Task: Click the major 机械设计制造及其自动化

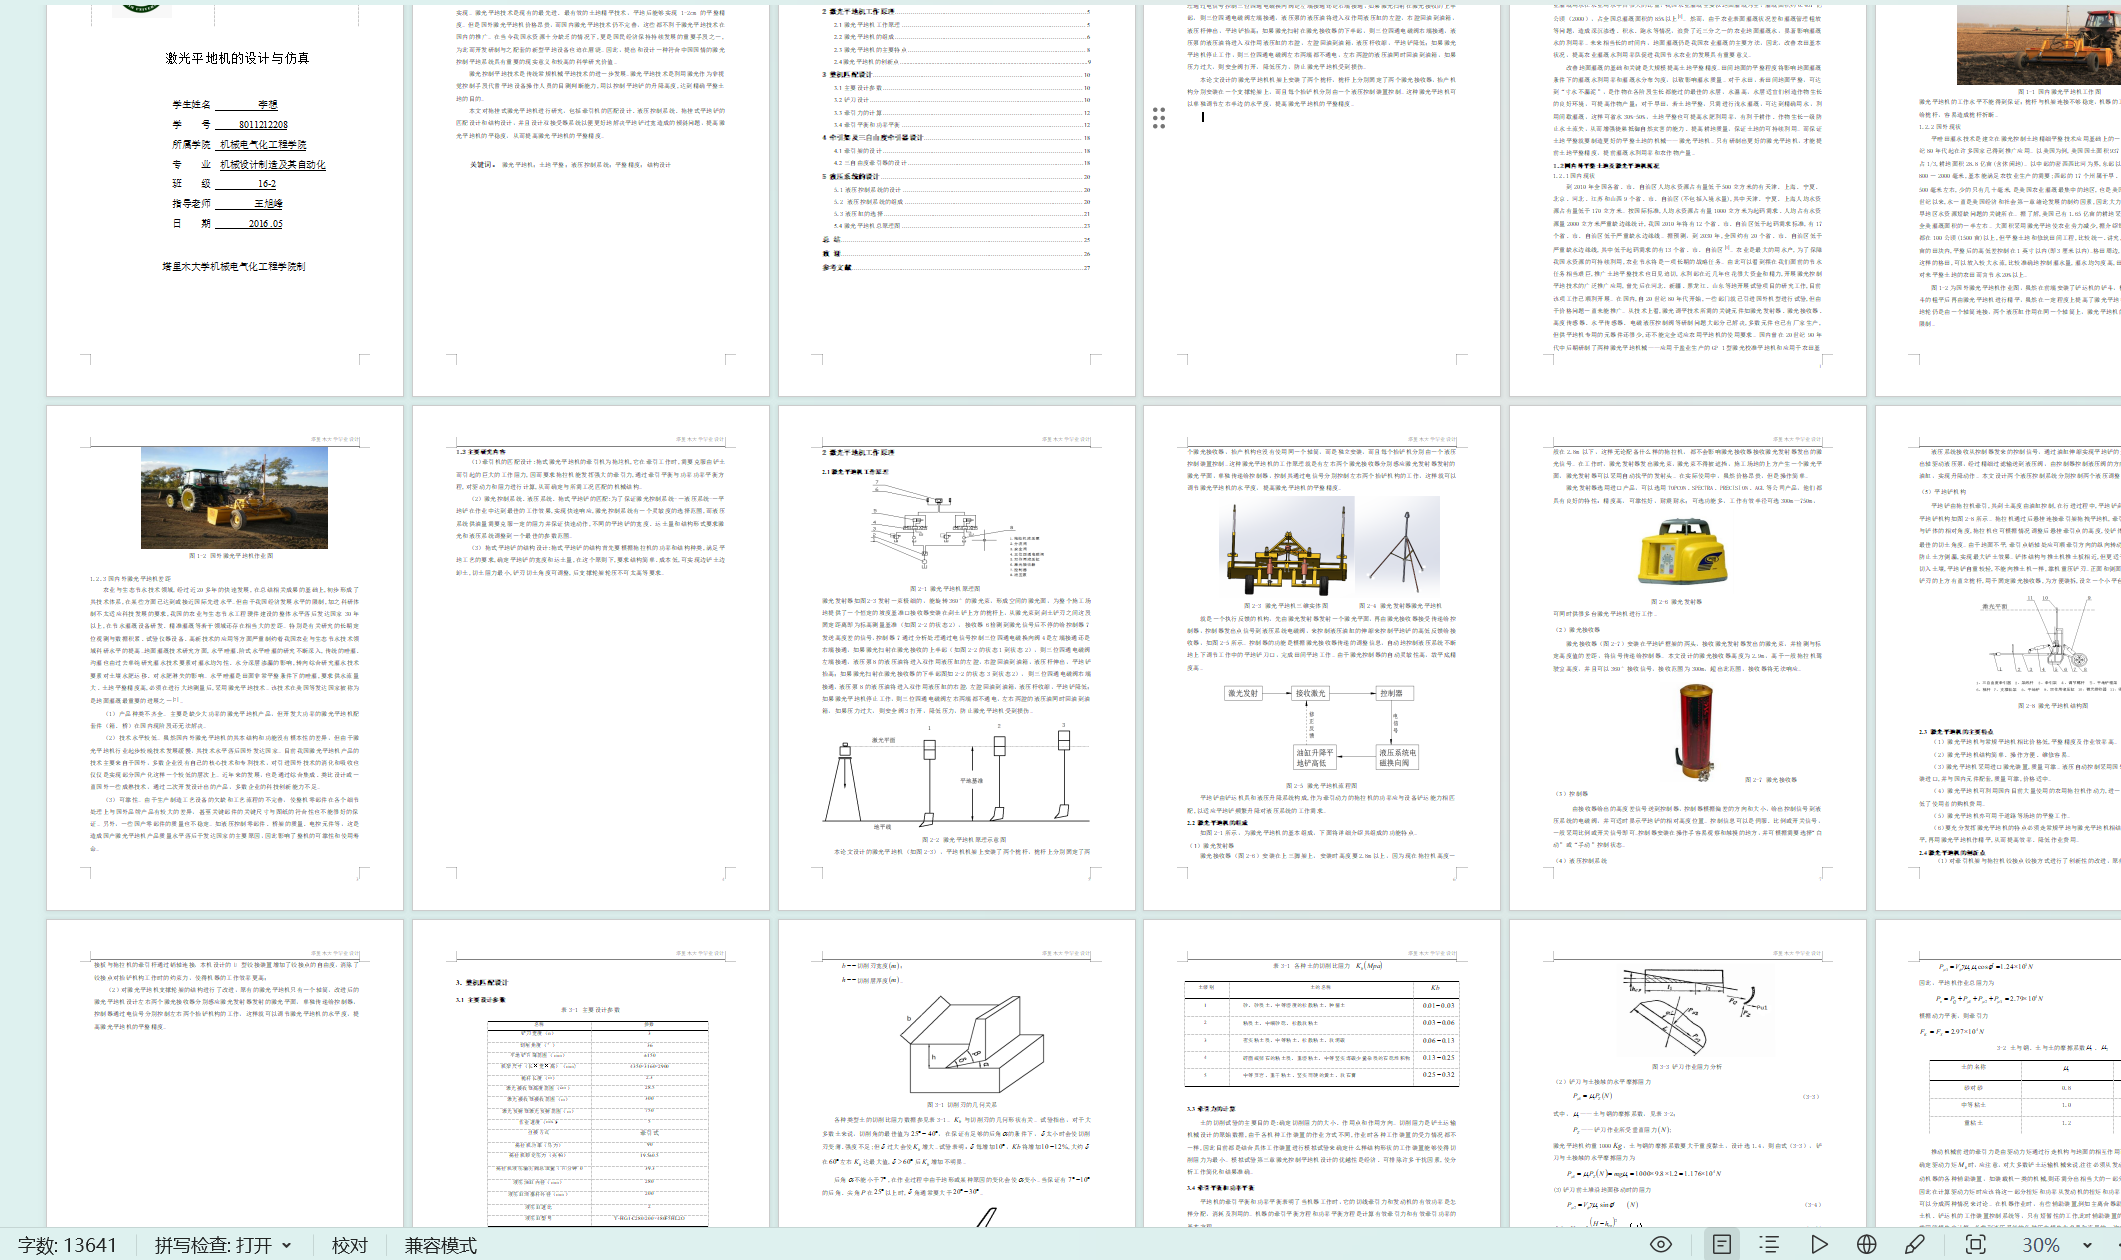Action: (x=273, y=164)
